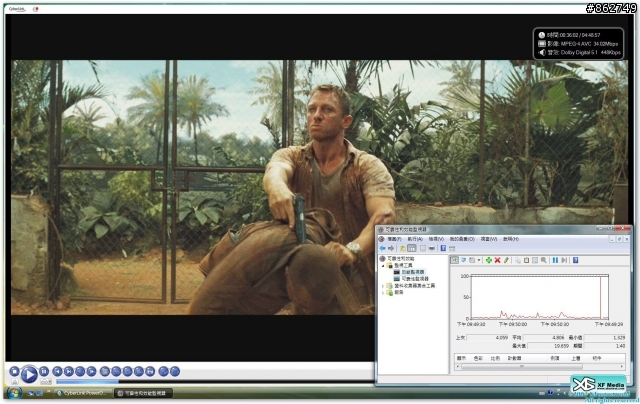Stop playback in the PowerDVD player
Image resolution: width=640 pixels, height=404 pixels.
[14, 371]
